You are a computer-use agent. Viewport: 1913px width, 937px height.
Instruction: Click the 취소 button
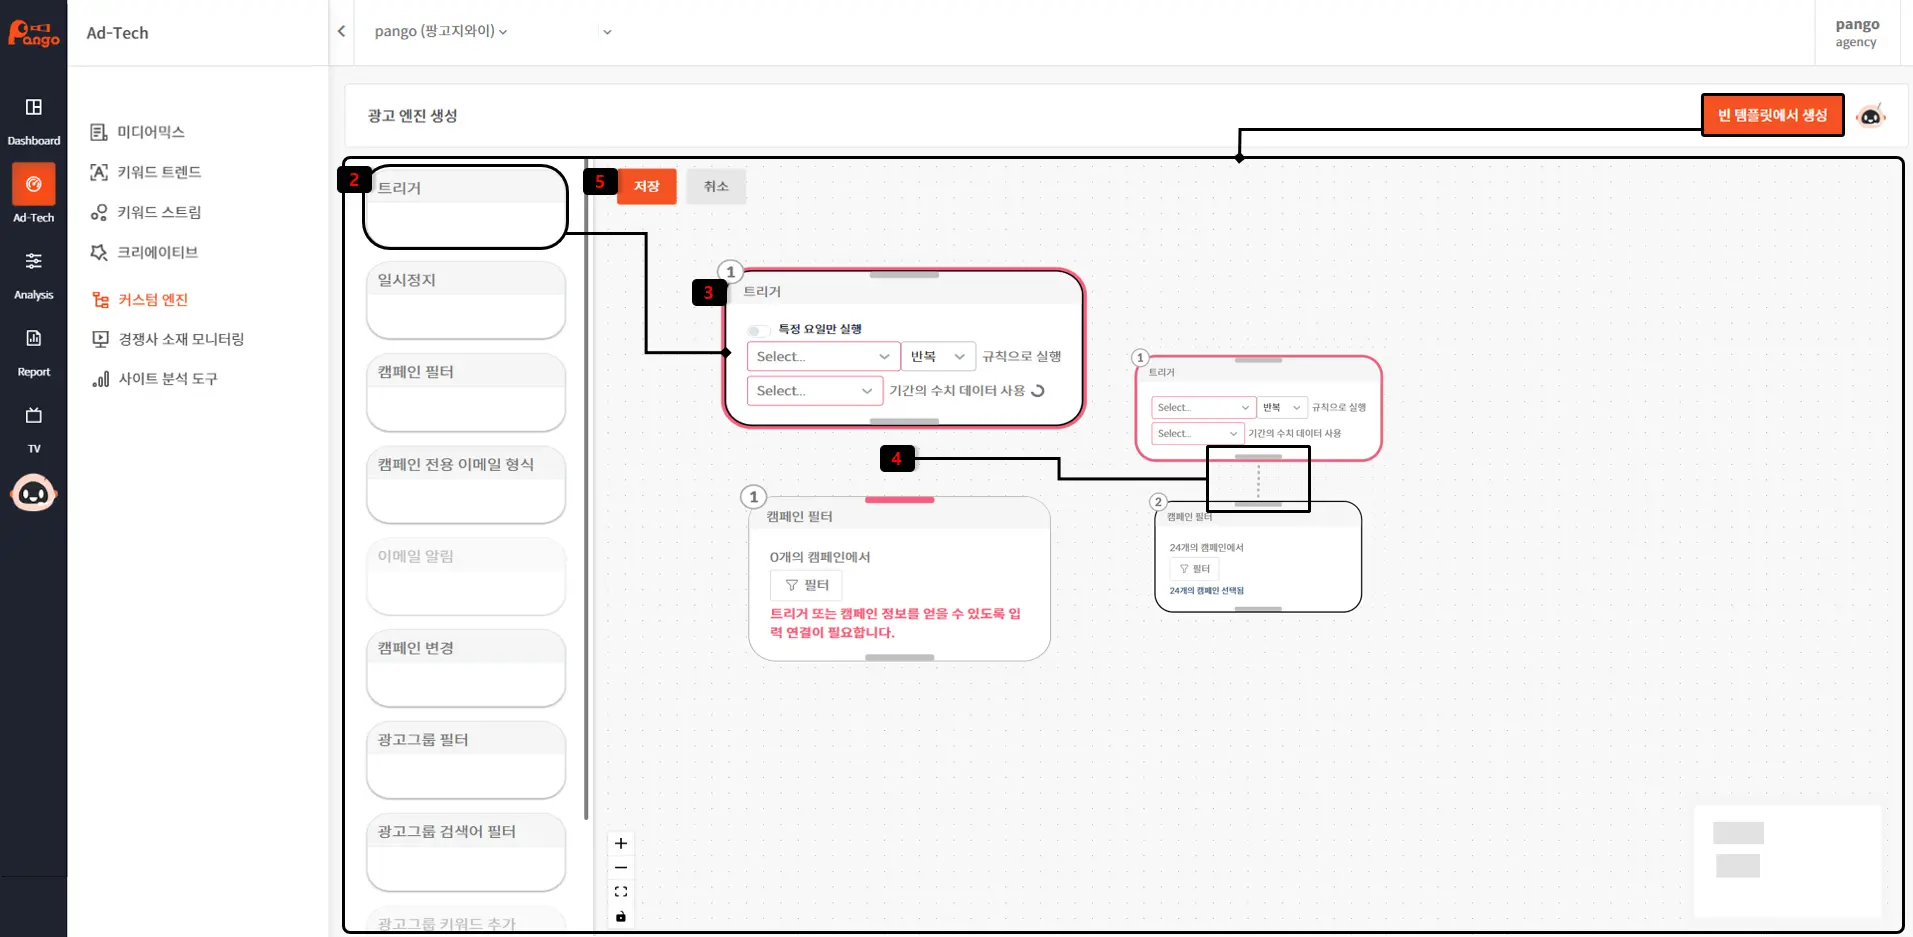click(716, 186)
